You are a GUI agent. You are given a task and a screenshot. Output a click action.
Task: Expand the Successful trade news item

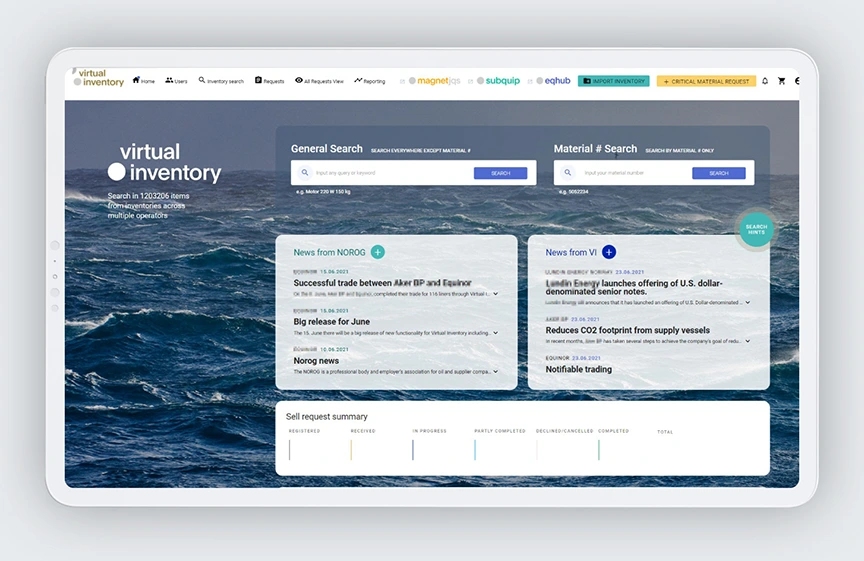[x=495, y=294]
